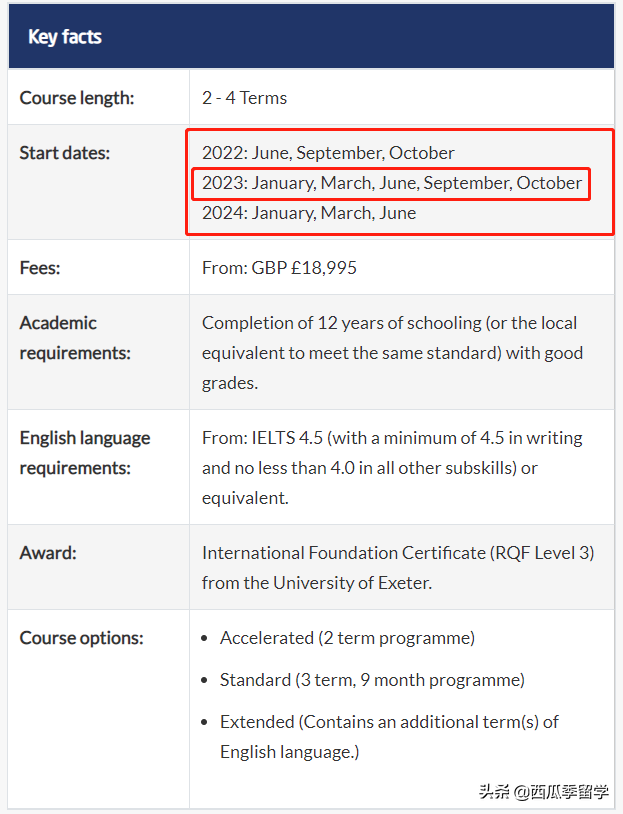Select the Course options label

pos(82,638)
